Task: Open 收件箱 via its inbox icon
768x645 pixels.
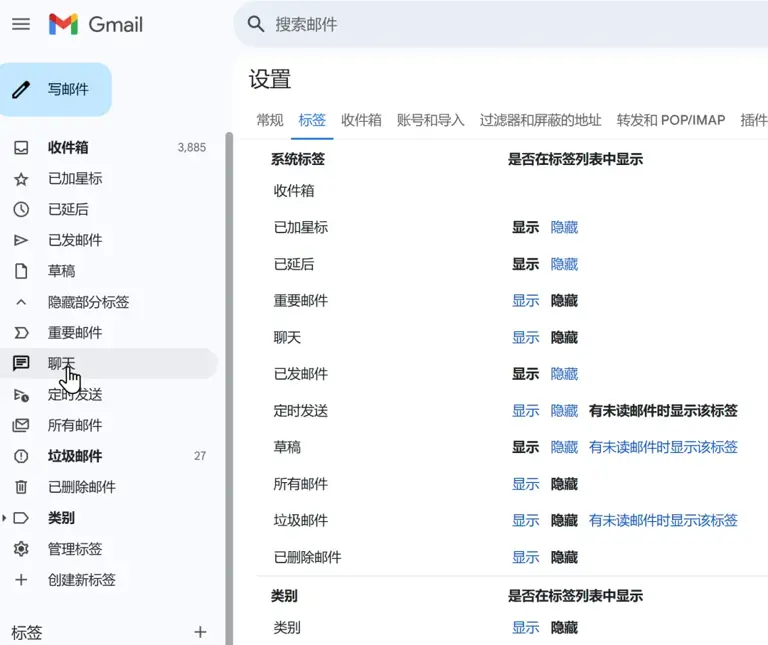Action: coord(21,147)
